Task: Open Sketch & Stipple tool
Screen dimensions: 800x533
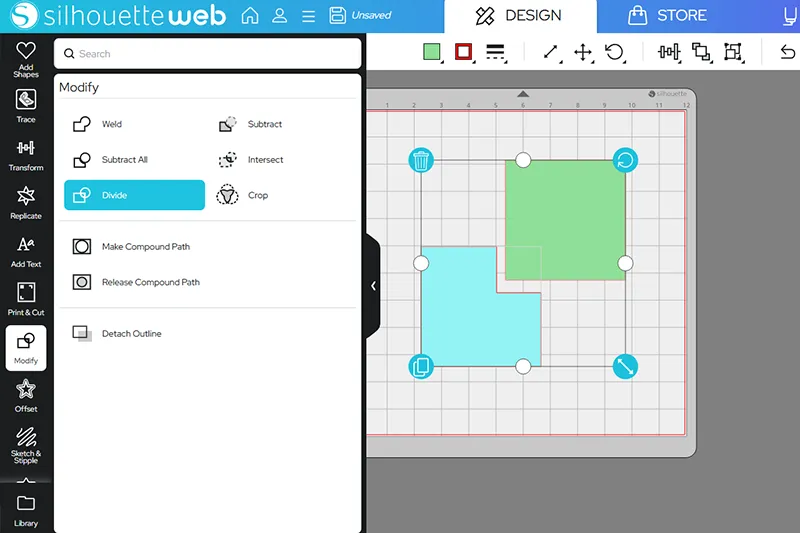Action: click(26, 444)
